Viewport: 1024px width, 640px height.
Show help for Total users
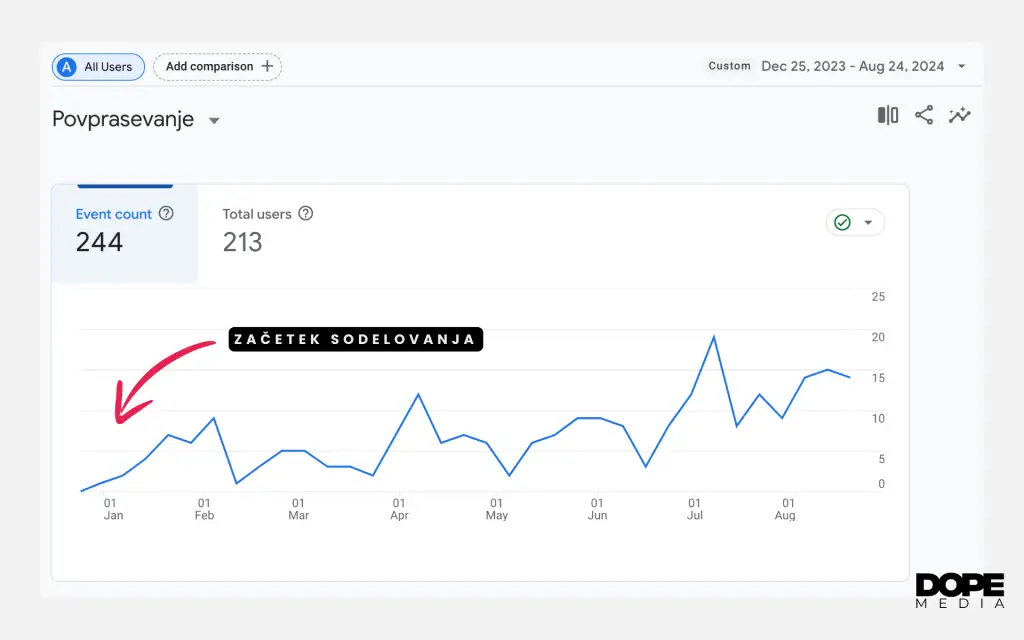[x=306, y=214]
